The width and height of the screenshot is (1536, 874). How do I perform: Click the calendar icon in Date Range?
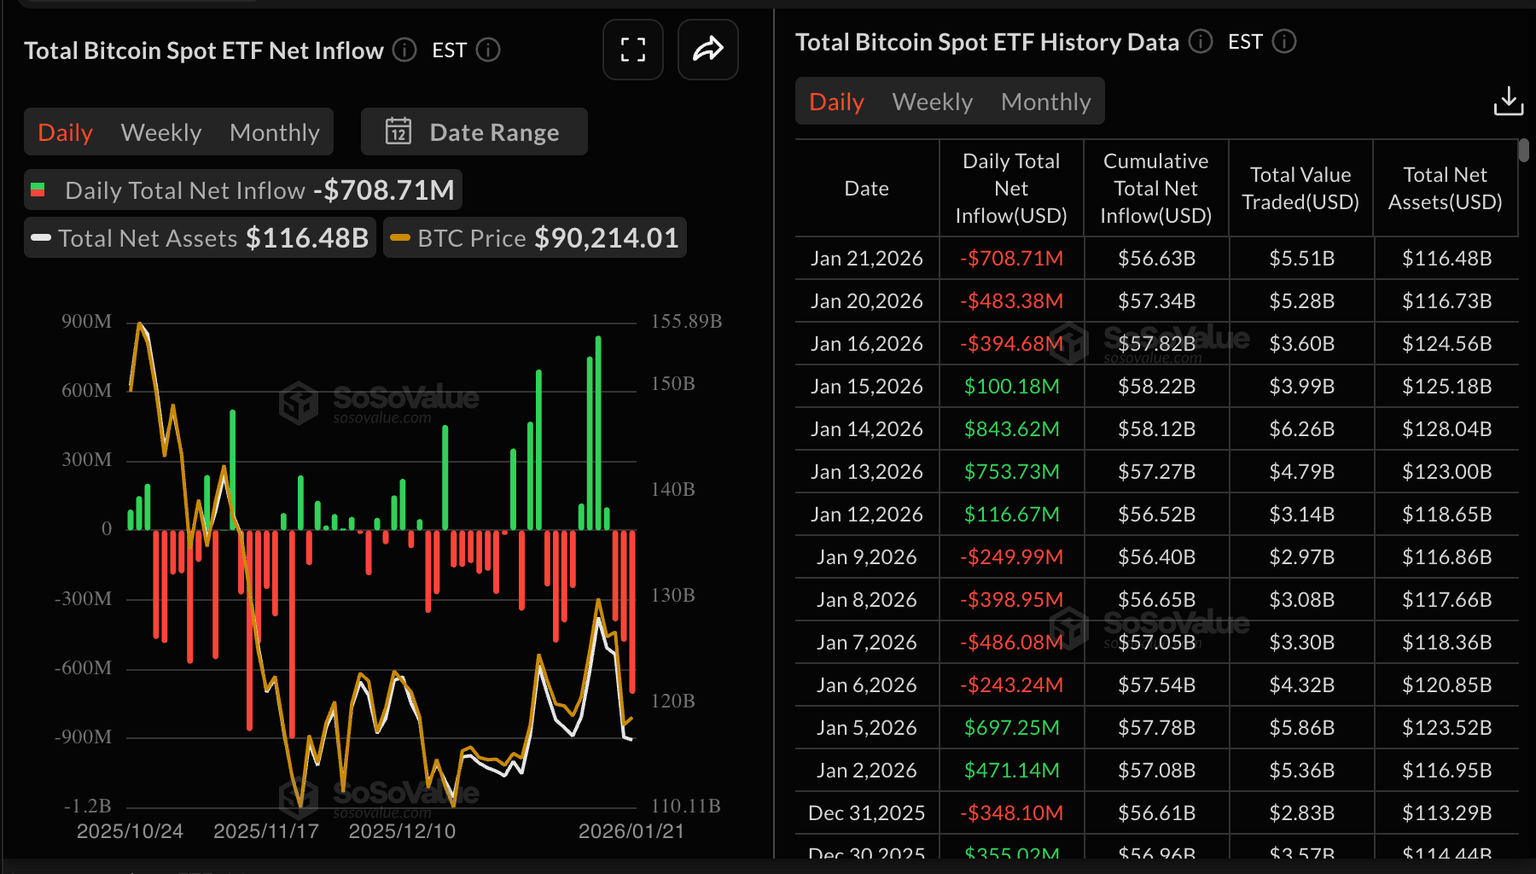point(398,132)
